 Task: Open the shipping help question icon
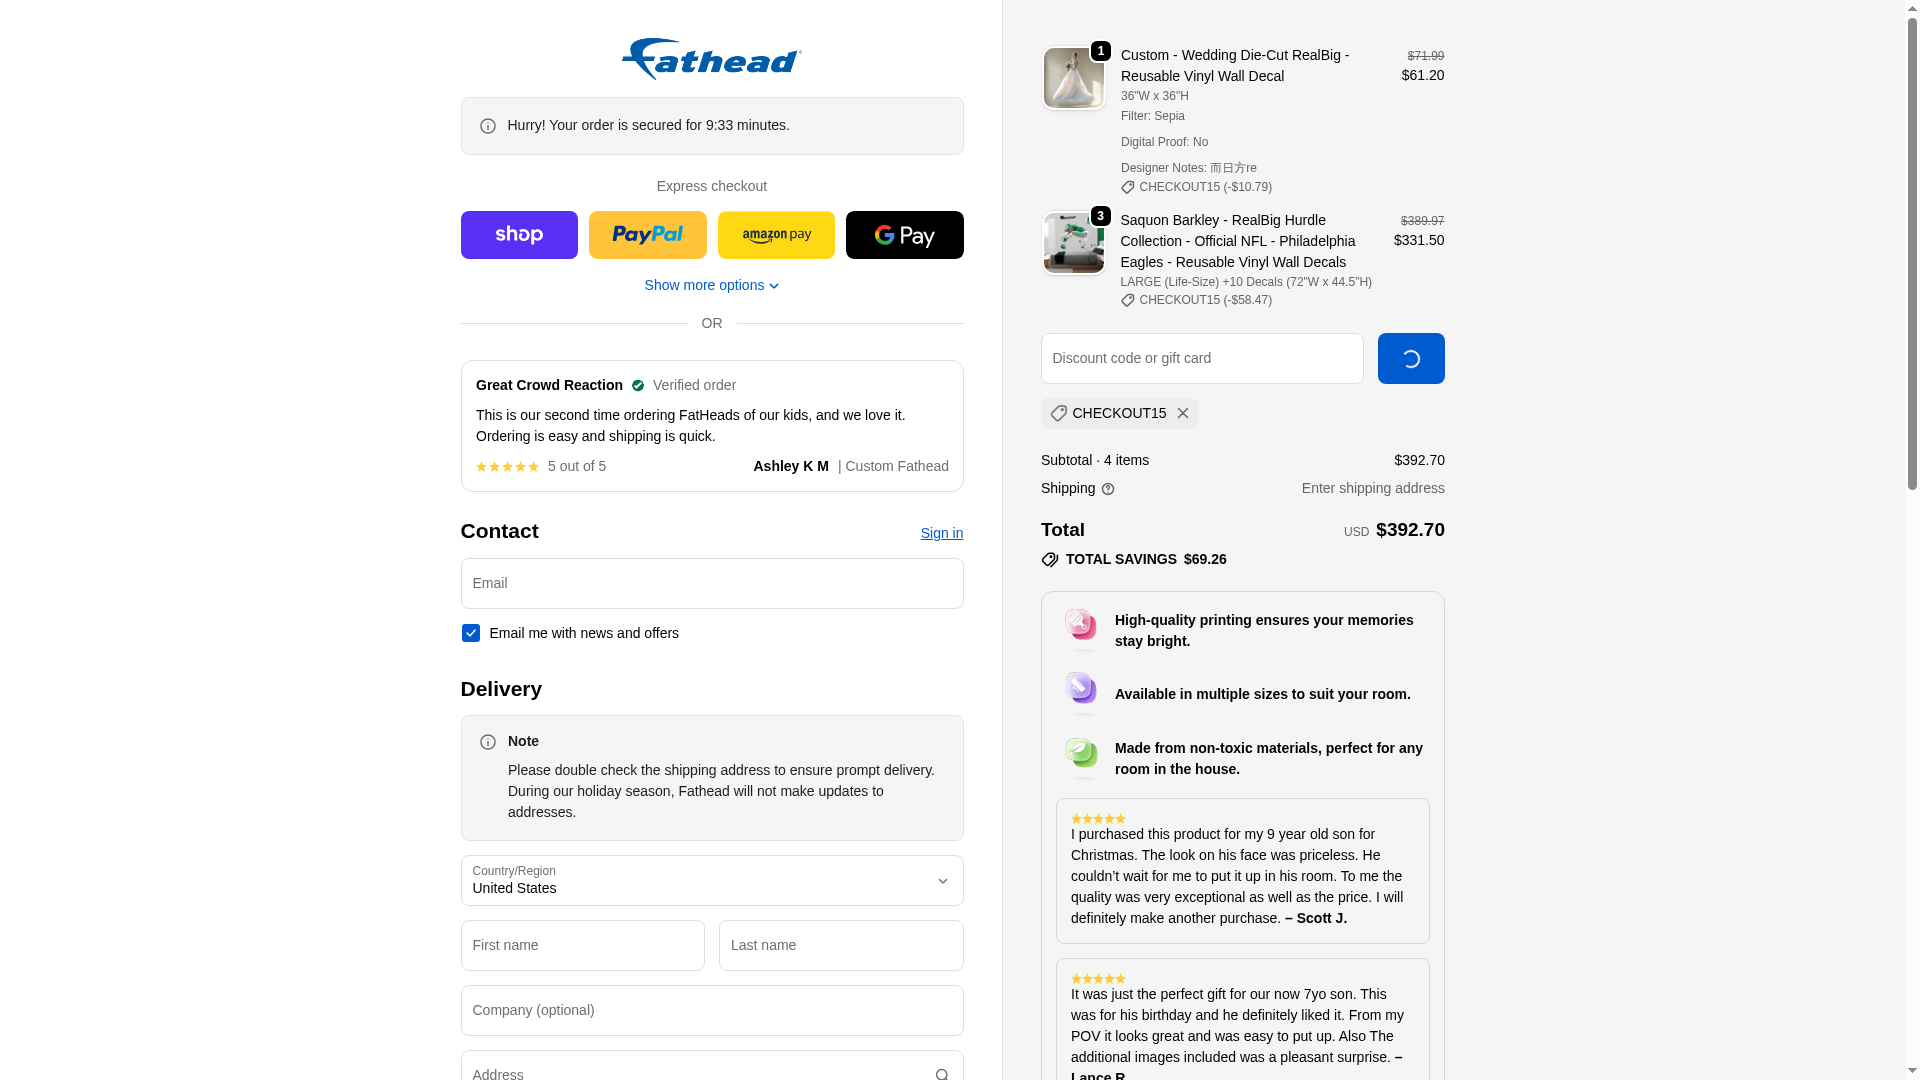[x=1108, y=489]
